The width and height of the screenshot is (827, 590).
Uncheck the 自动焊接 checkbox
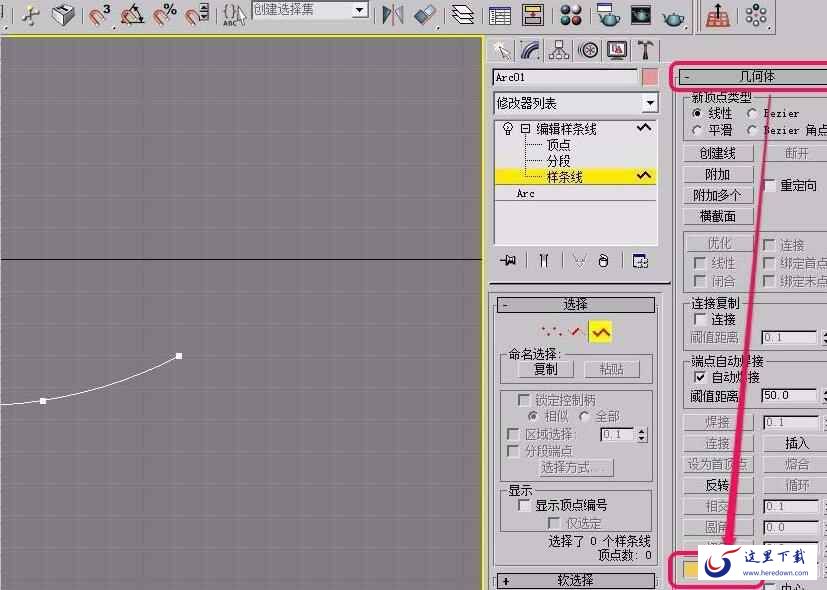tap(700, 378)
